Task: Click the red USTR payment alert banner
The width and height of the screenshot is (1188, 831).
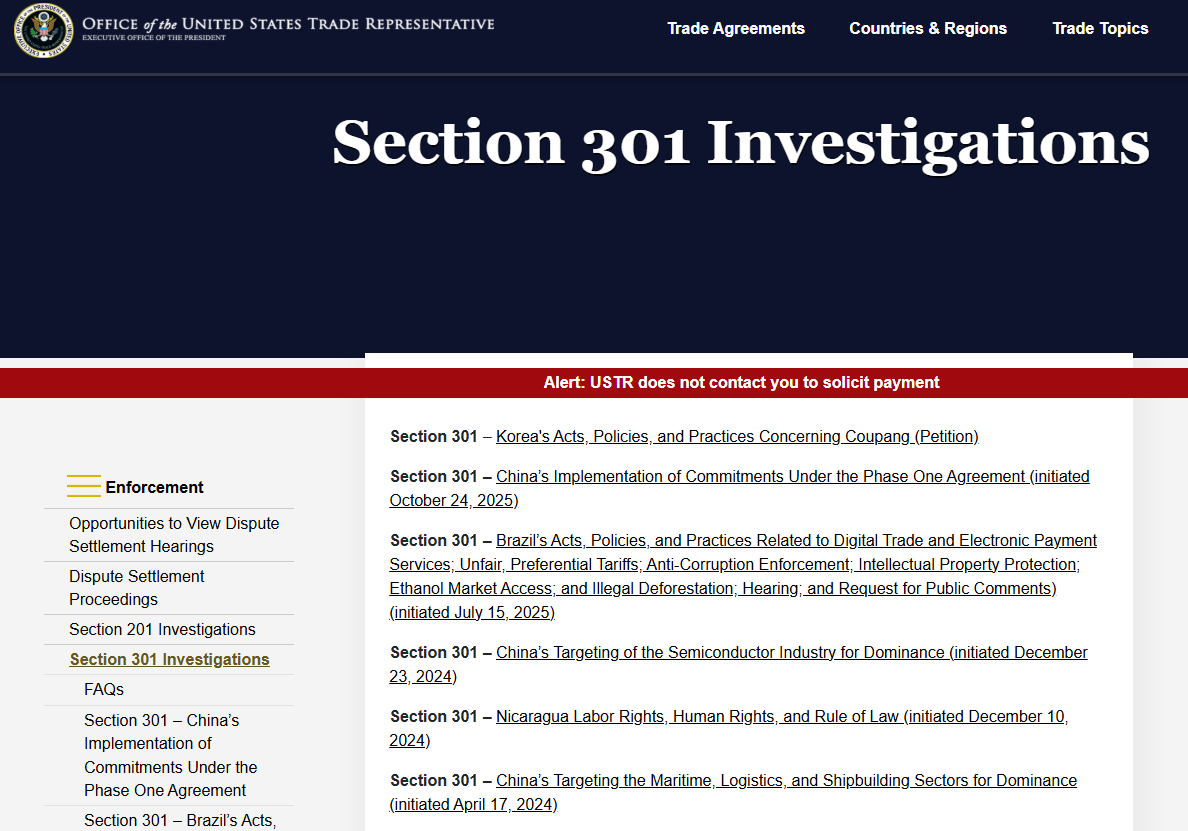Action: coord(741,382)
